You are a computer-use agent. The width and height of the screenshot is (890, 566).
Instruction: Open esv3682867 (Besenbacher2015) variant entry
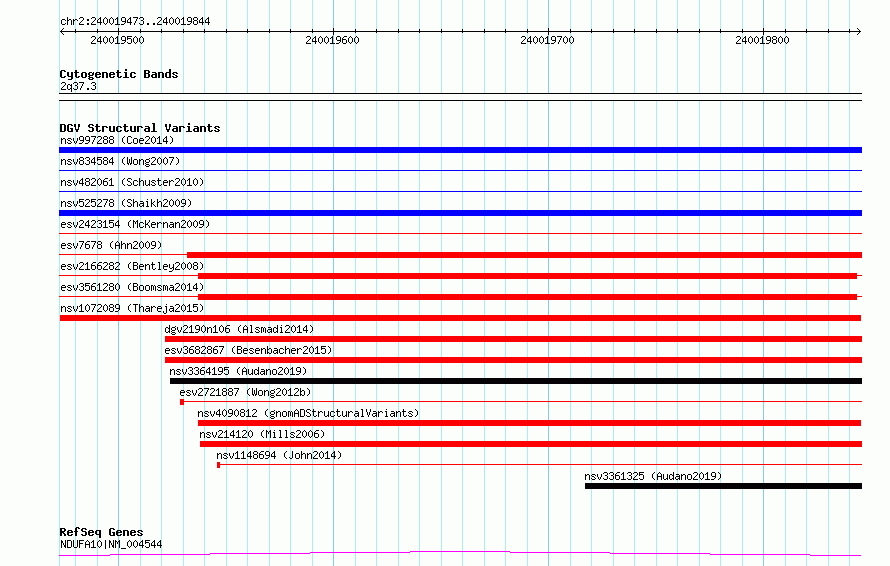[248, 350]
